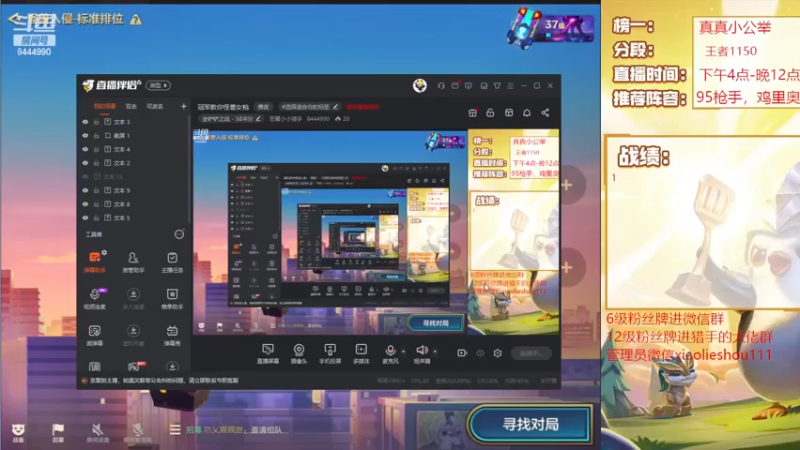
Task: Switch to the third scene tab
Action: pyautogui.click(x=155, y=106)
